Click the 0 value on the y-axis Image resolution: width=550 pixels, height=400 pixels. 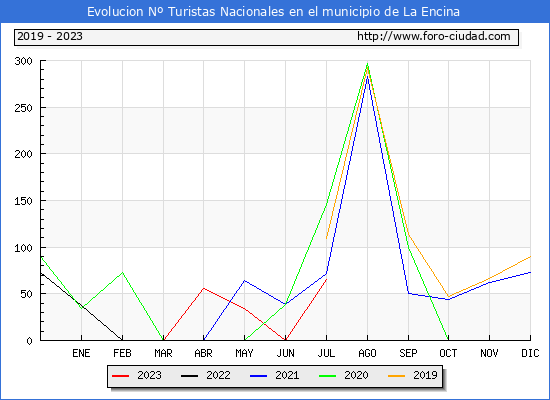(x=29, y=341)
